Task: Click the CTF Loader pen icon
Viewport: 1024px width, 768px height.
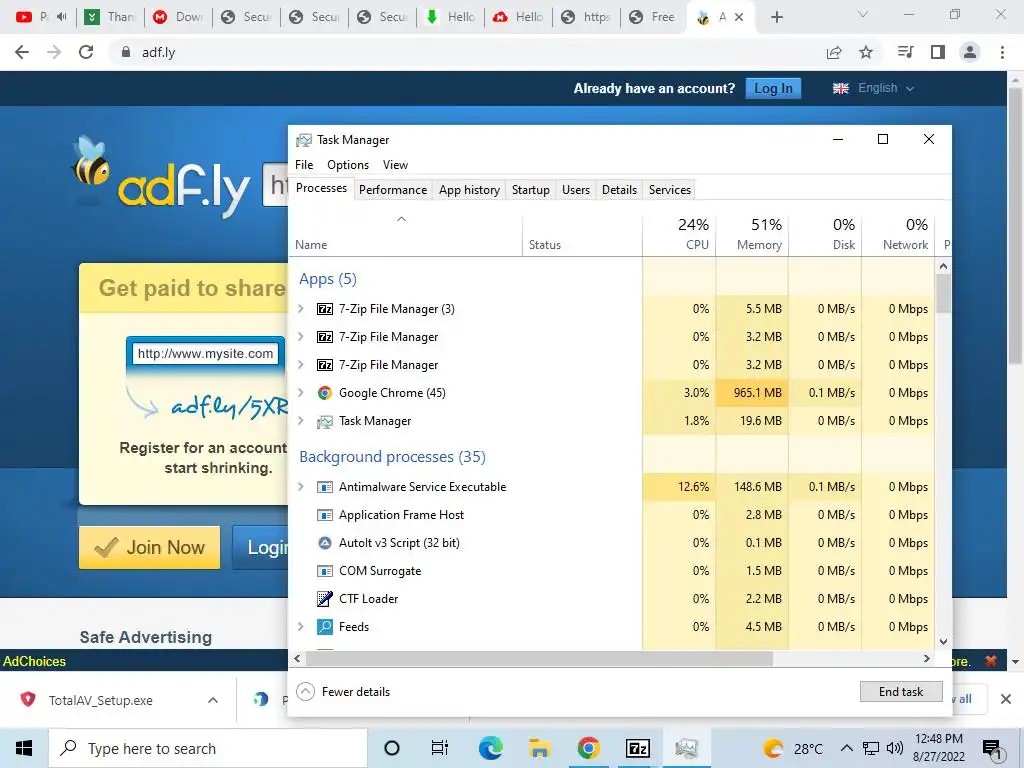Action: (x=325, y=599)
